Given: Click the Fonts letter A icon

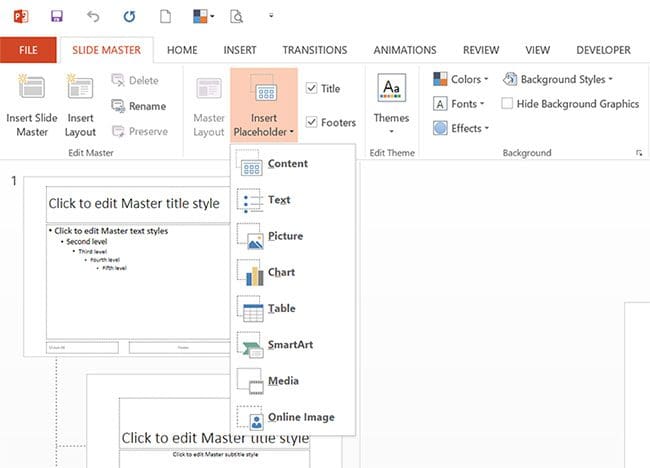Looking at the screenshot, I should coord(440,104).
